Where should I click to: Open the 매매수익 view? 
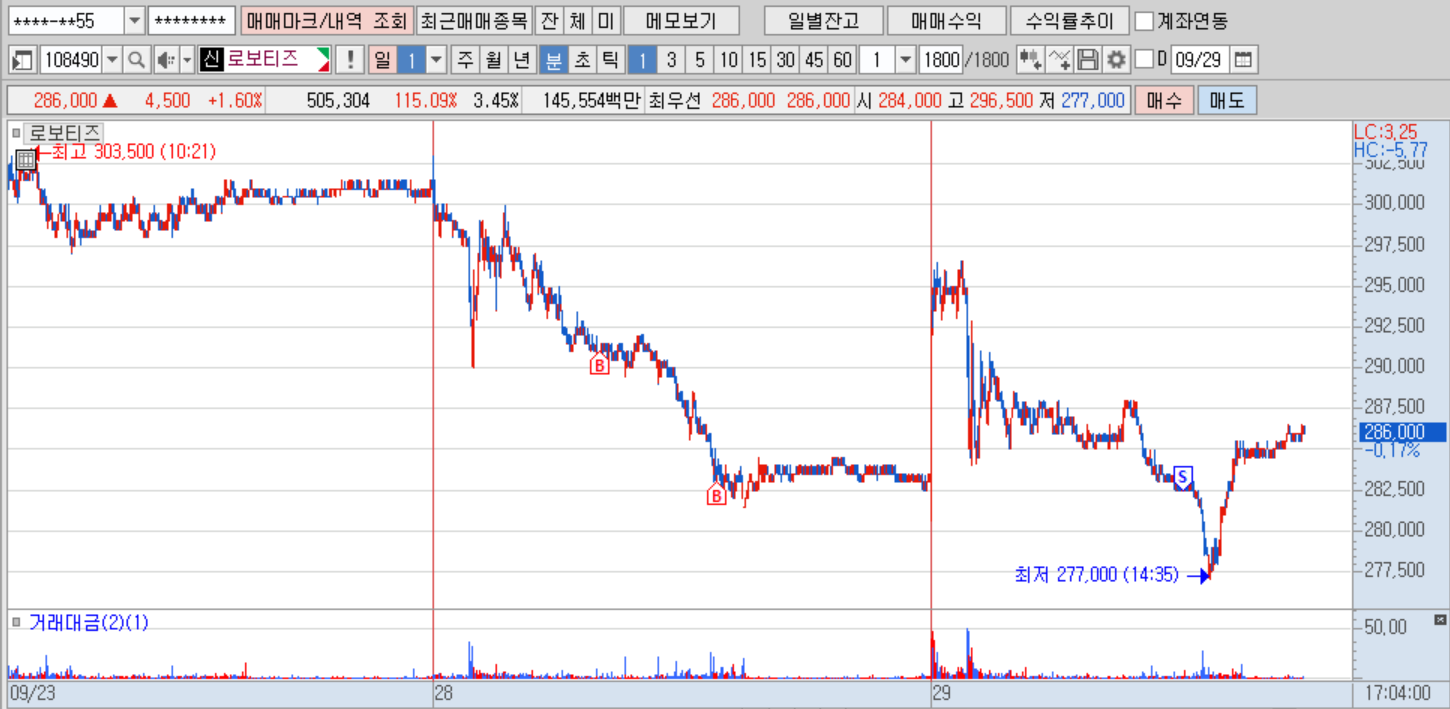[946, 20]
